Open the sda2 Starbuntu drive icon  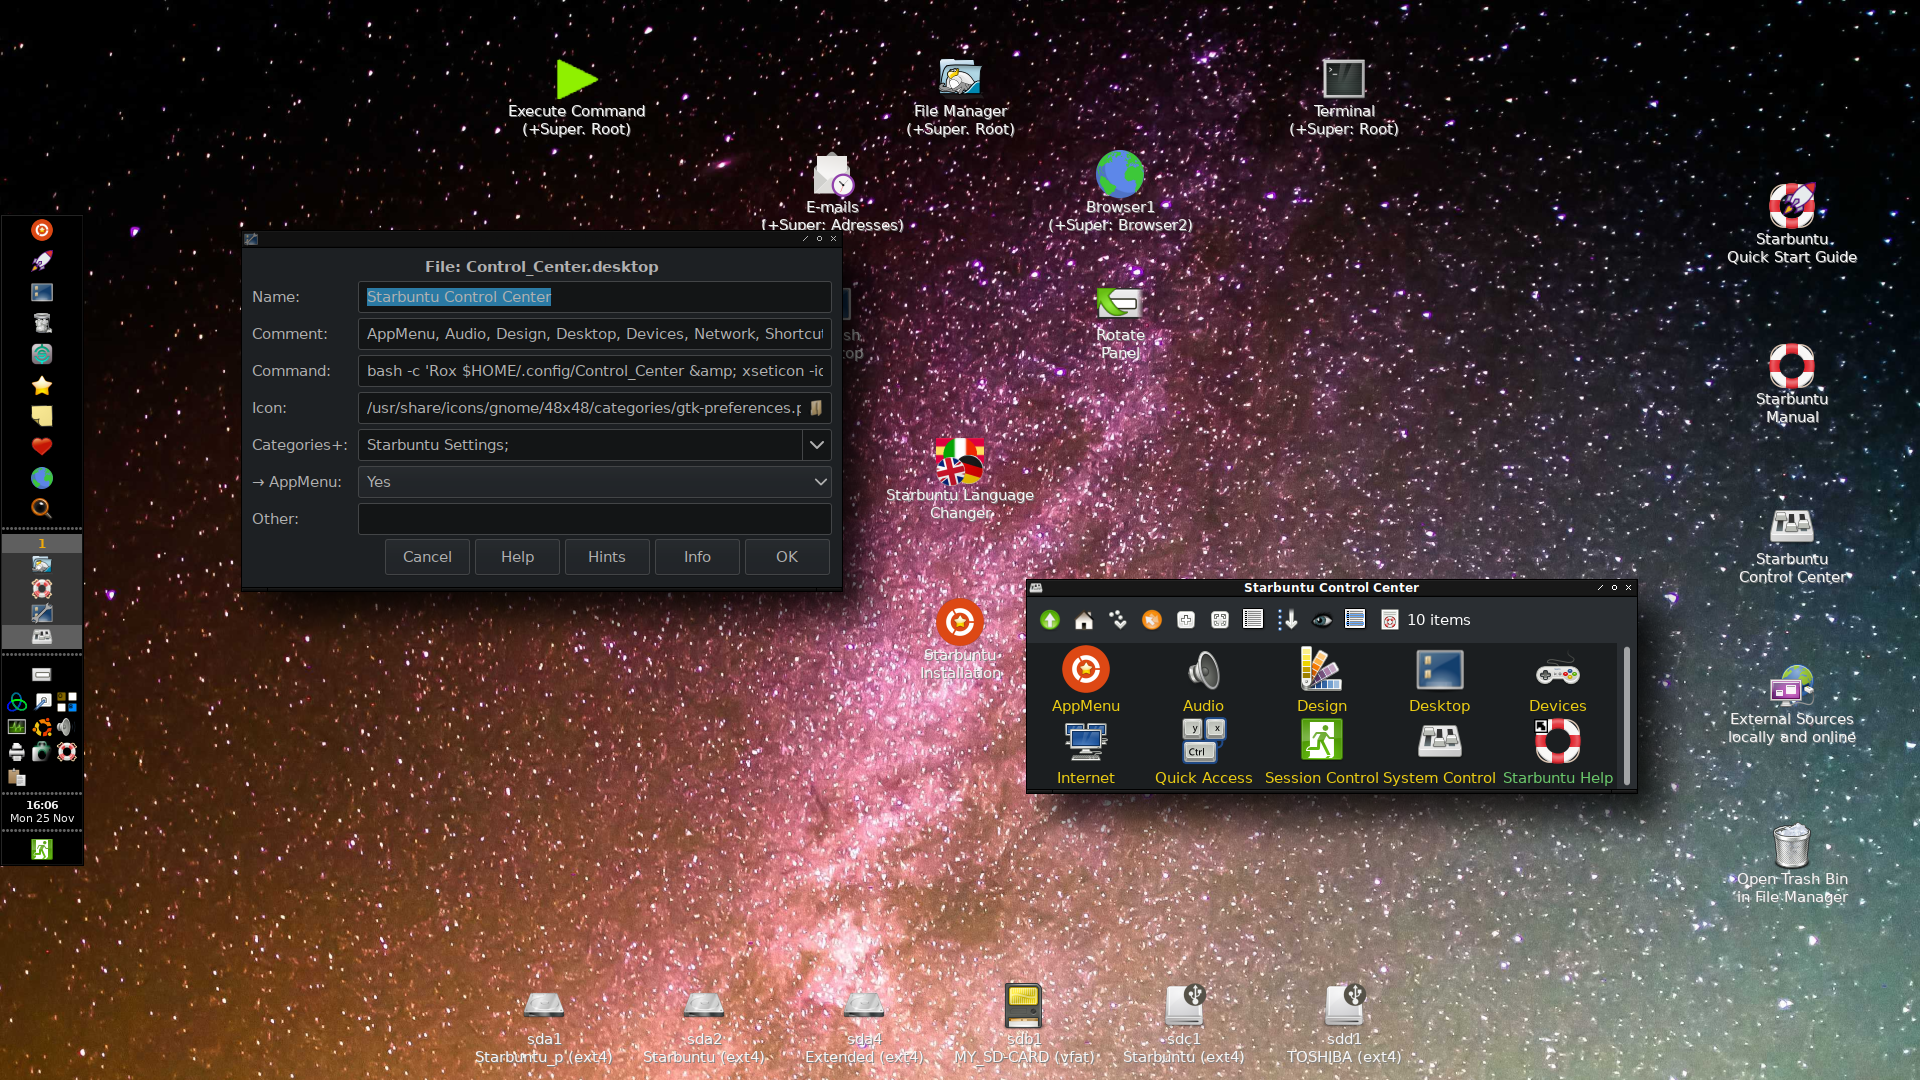pos(704,1026)
